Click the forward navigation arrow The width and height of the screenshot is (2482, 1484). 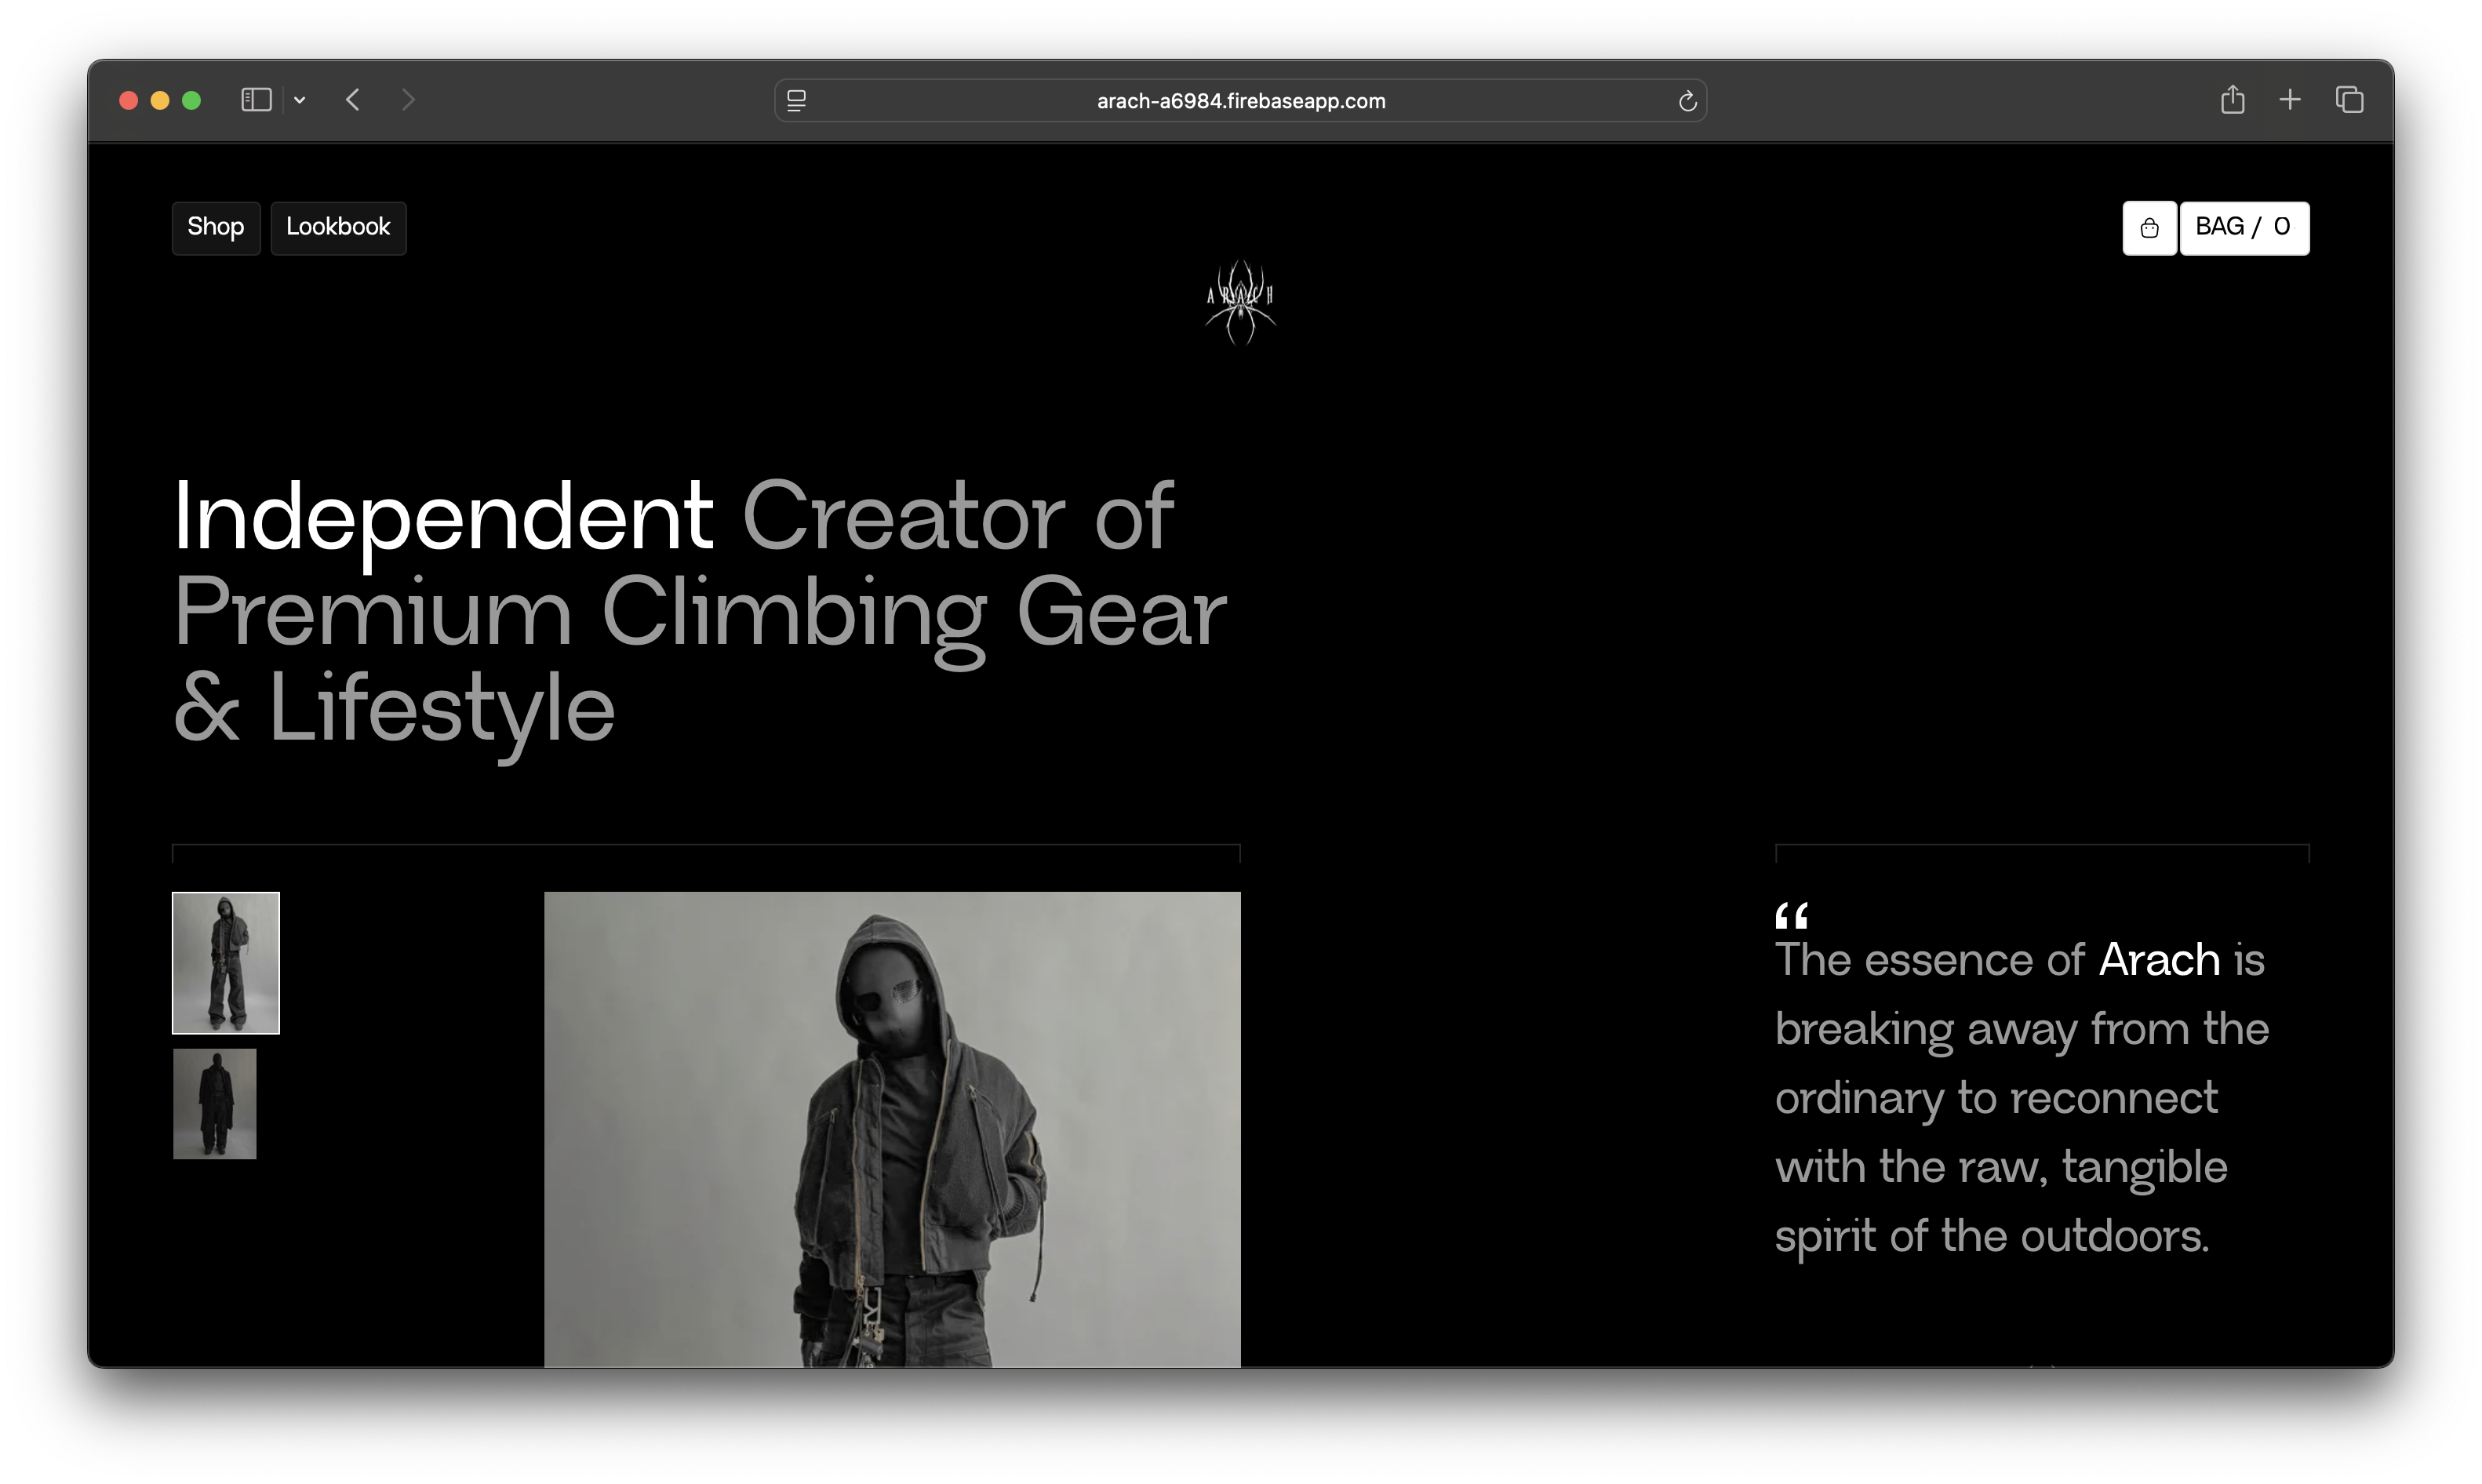pos(407,100)
